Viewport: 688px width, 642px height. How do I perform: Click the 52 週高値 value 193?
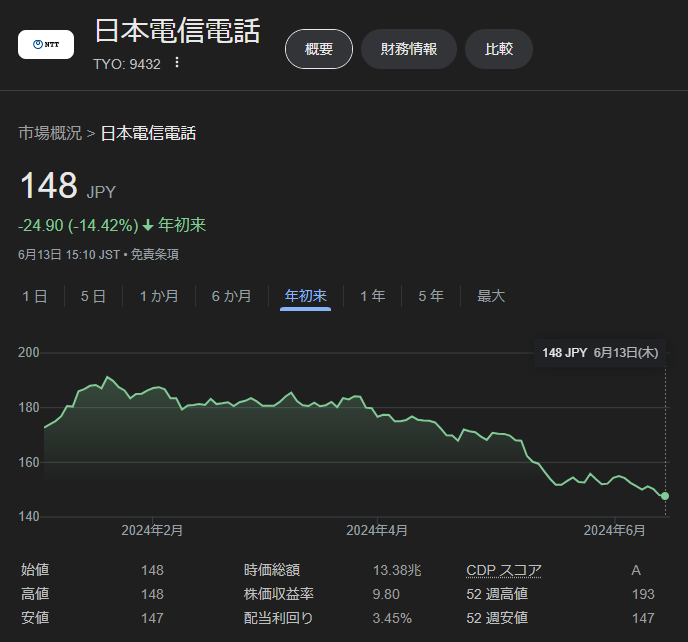[x=643, y=594]
